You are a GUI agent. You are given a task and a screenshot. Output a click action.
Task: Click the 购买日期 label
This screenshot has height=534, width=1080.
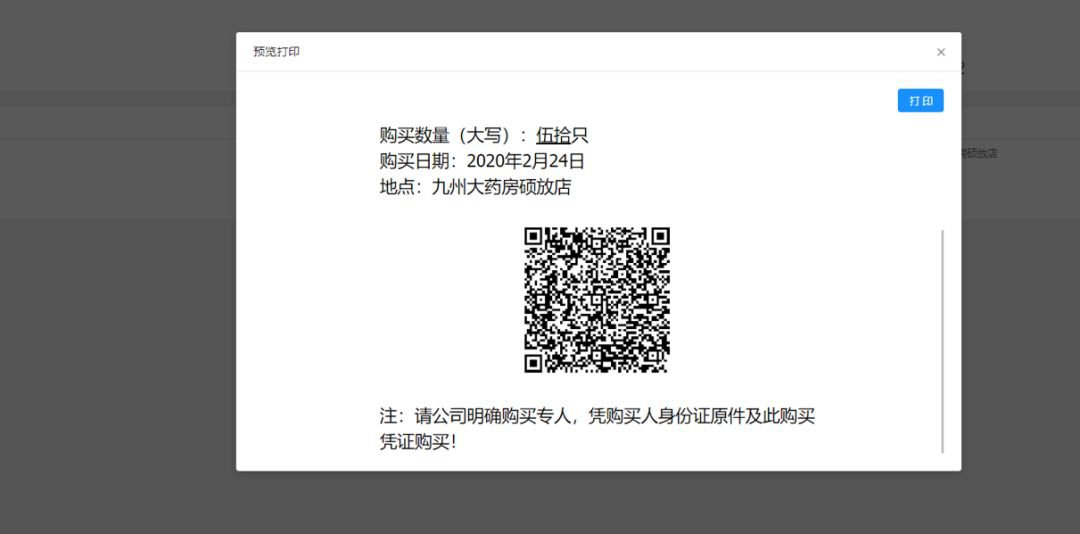(418, 161)
